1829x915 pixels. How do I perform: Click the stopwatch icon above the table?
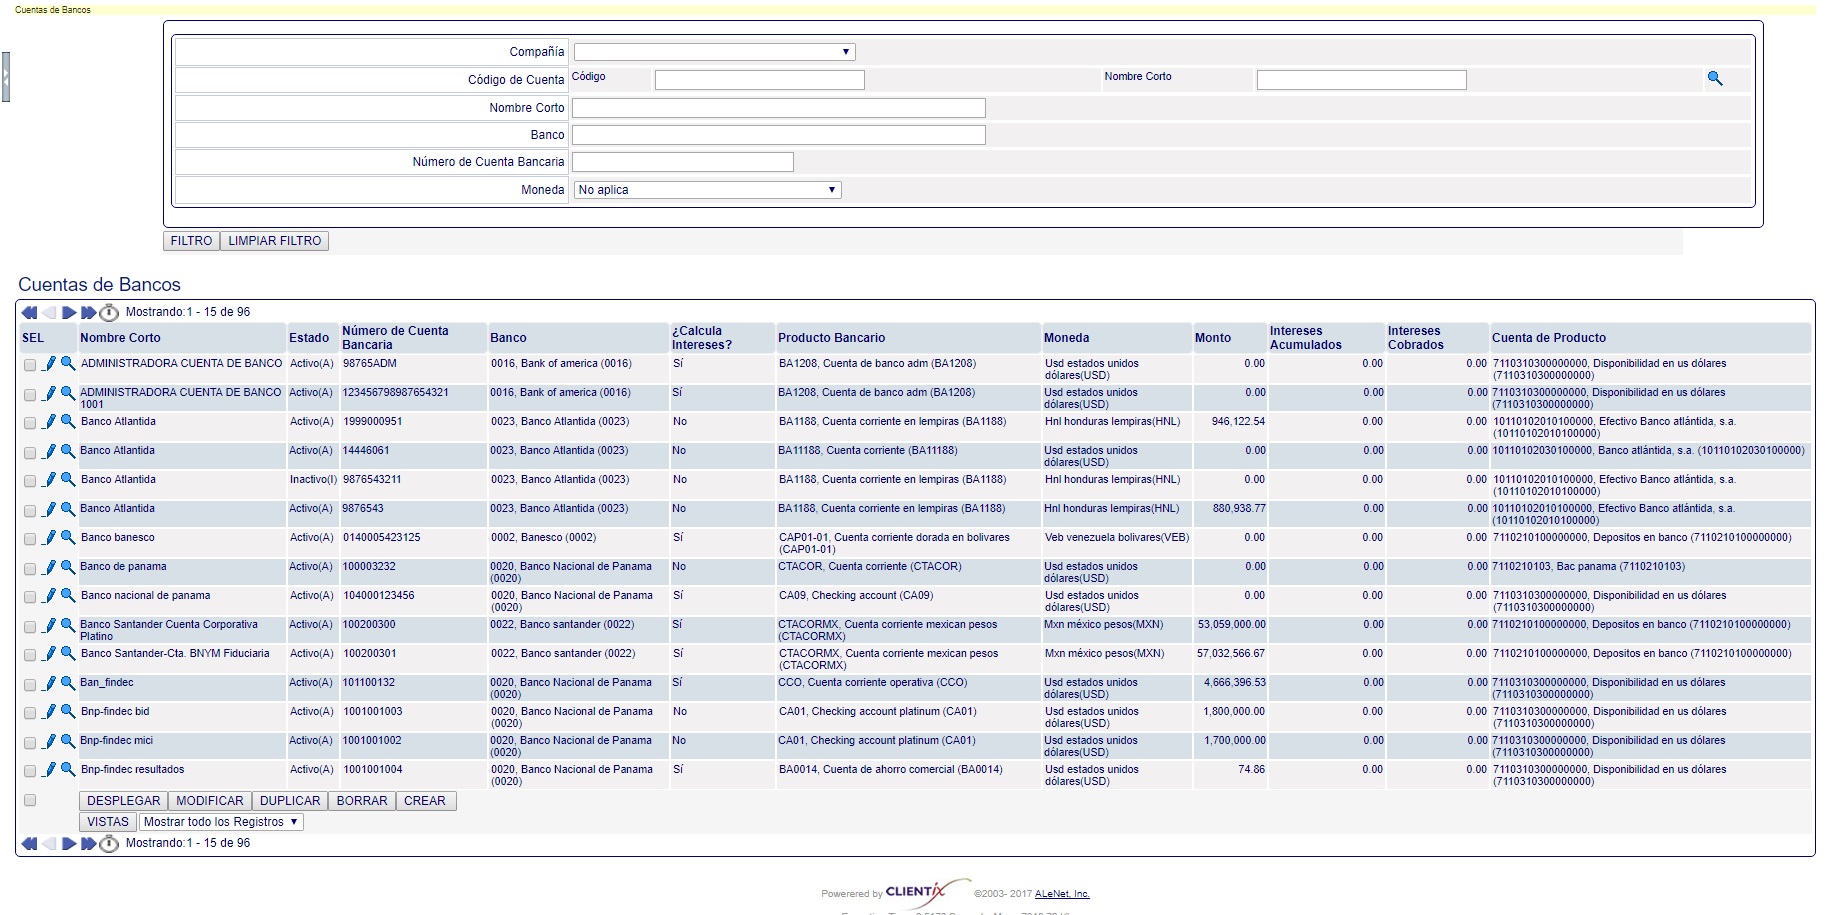(109, 313)
